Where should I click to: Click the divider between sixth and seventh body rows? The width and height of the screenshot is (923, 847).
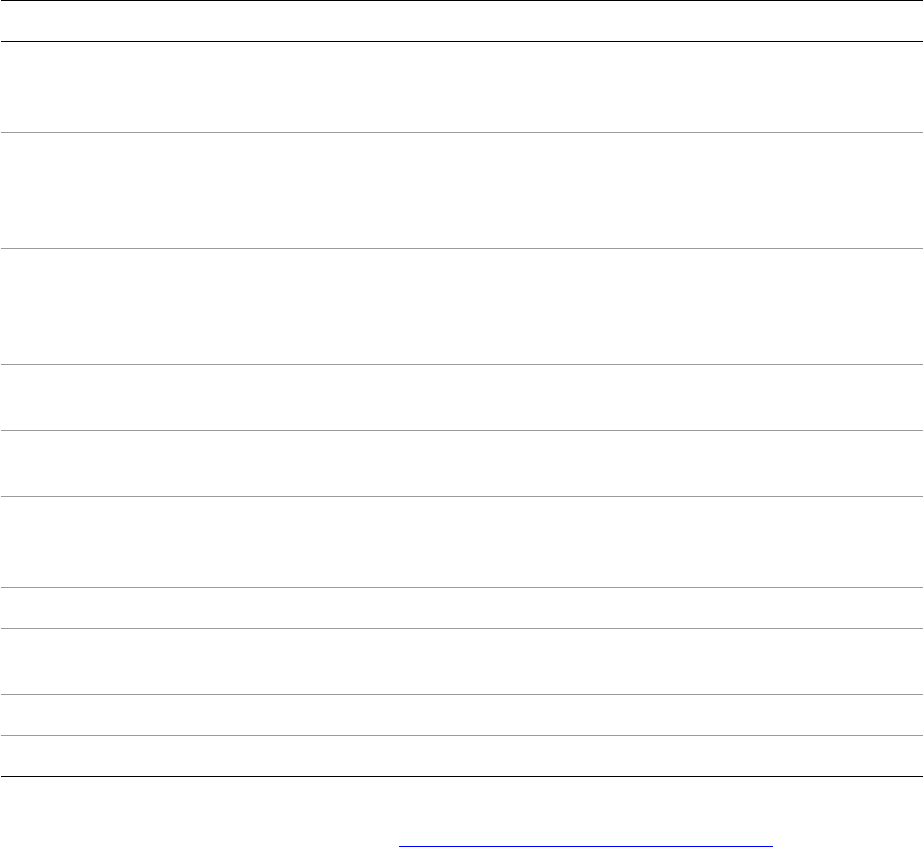461,587
